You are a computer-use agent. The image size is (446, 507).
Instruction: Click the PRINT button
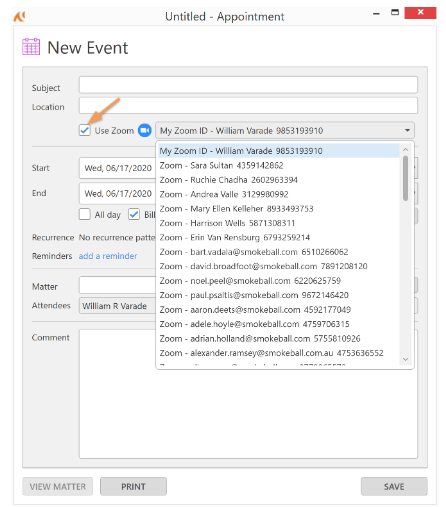pos(133,487)
